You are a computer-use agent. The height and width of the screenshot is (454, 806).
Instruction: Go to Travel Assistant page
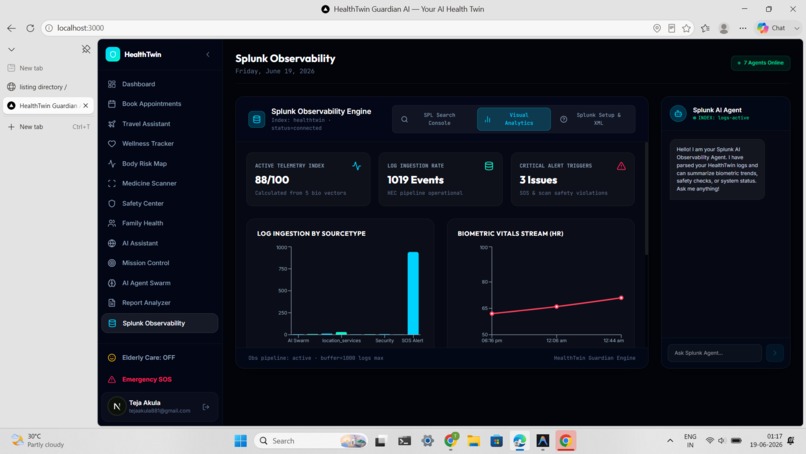point(159,124)
